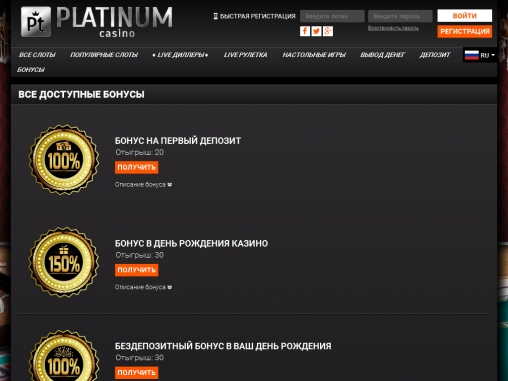Click the Google Plus login icon
Viewport: 508px width, 381px height.
[x=328, y=31]
